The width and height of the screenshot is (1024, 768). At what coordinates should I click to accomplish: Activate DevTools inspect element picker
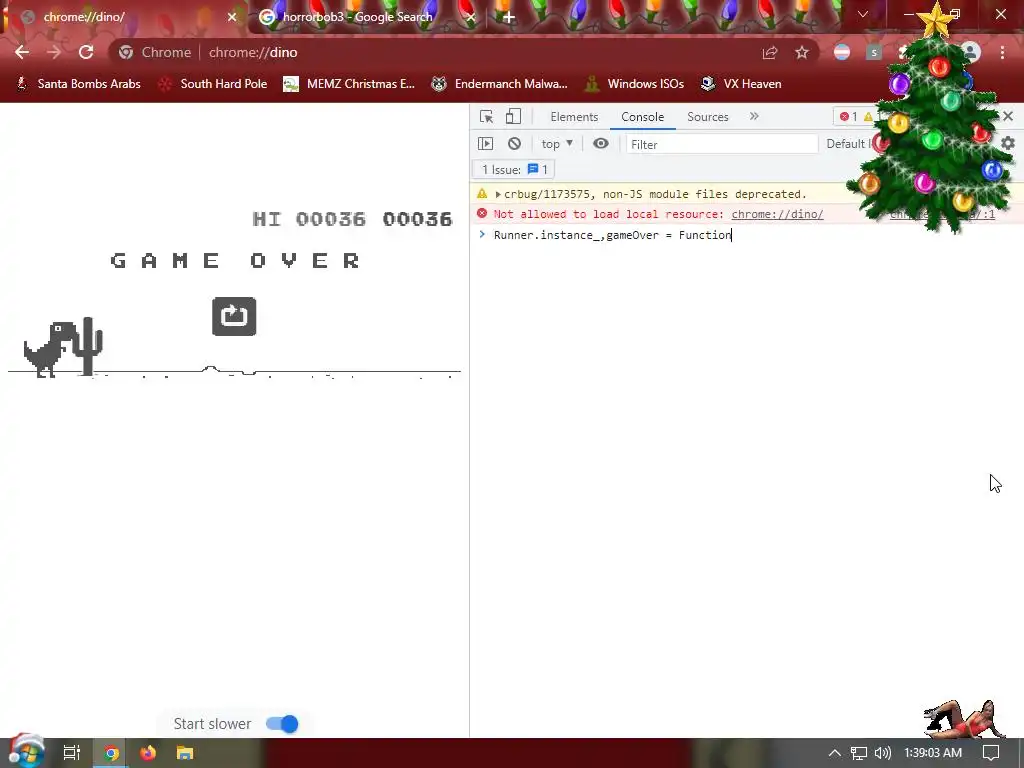point(487,117)
